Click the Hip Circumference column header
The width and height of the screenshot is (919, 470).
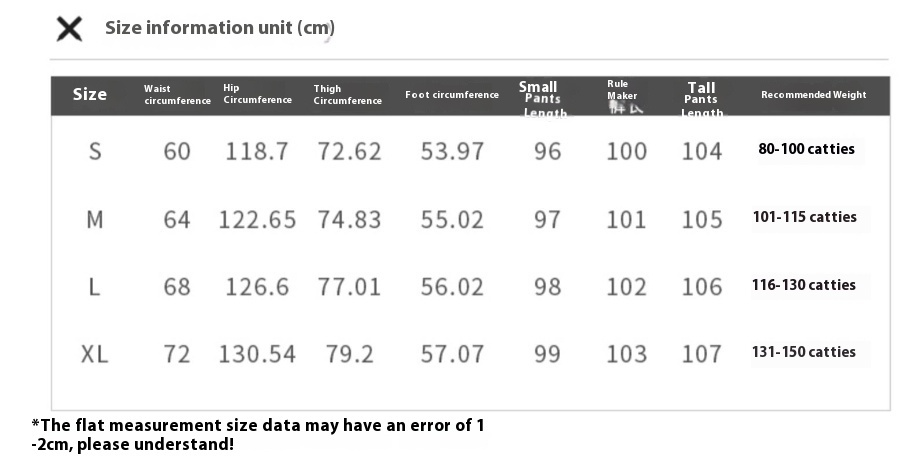[257, 94]
